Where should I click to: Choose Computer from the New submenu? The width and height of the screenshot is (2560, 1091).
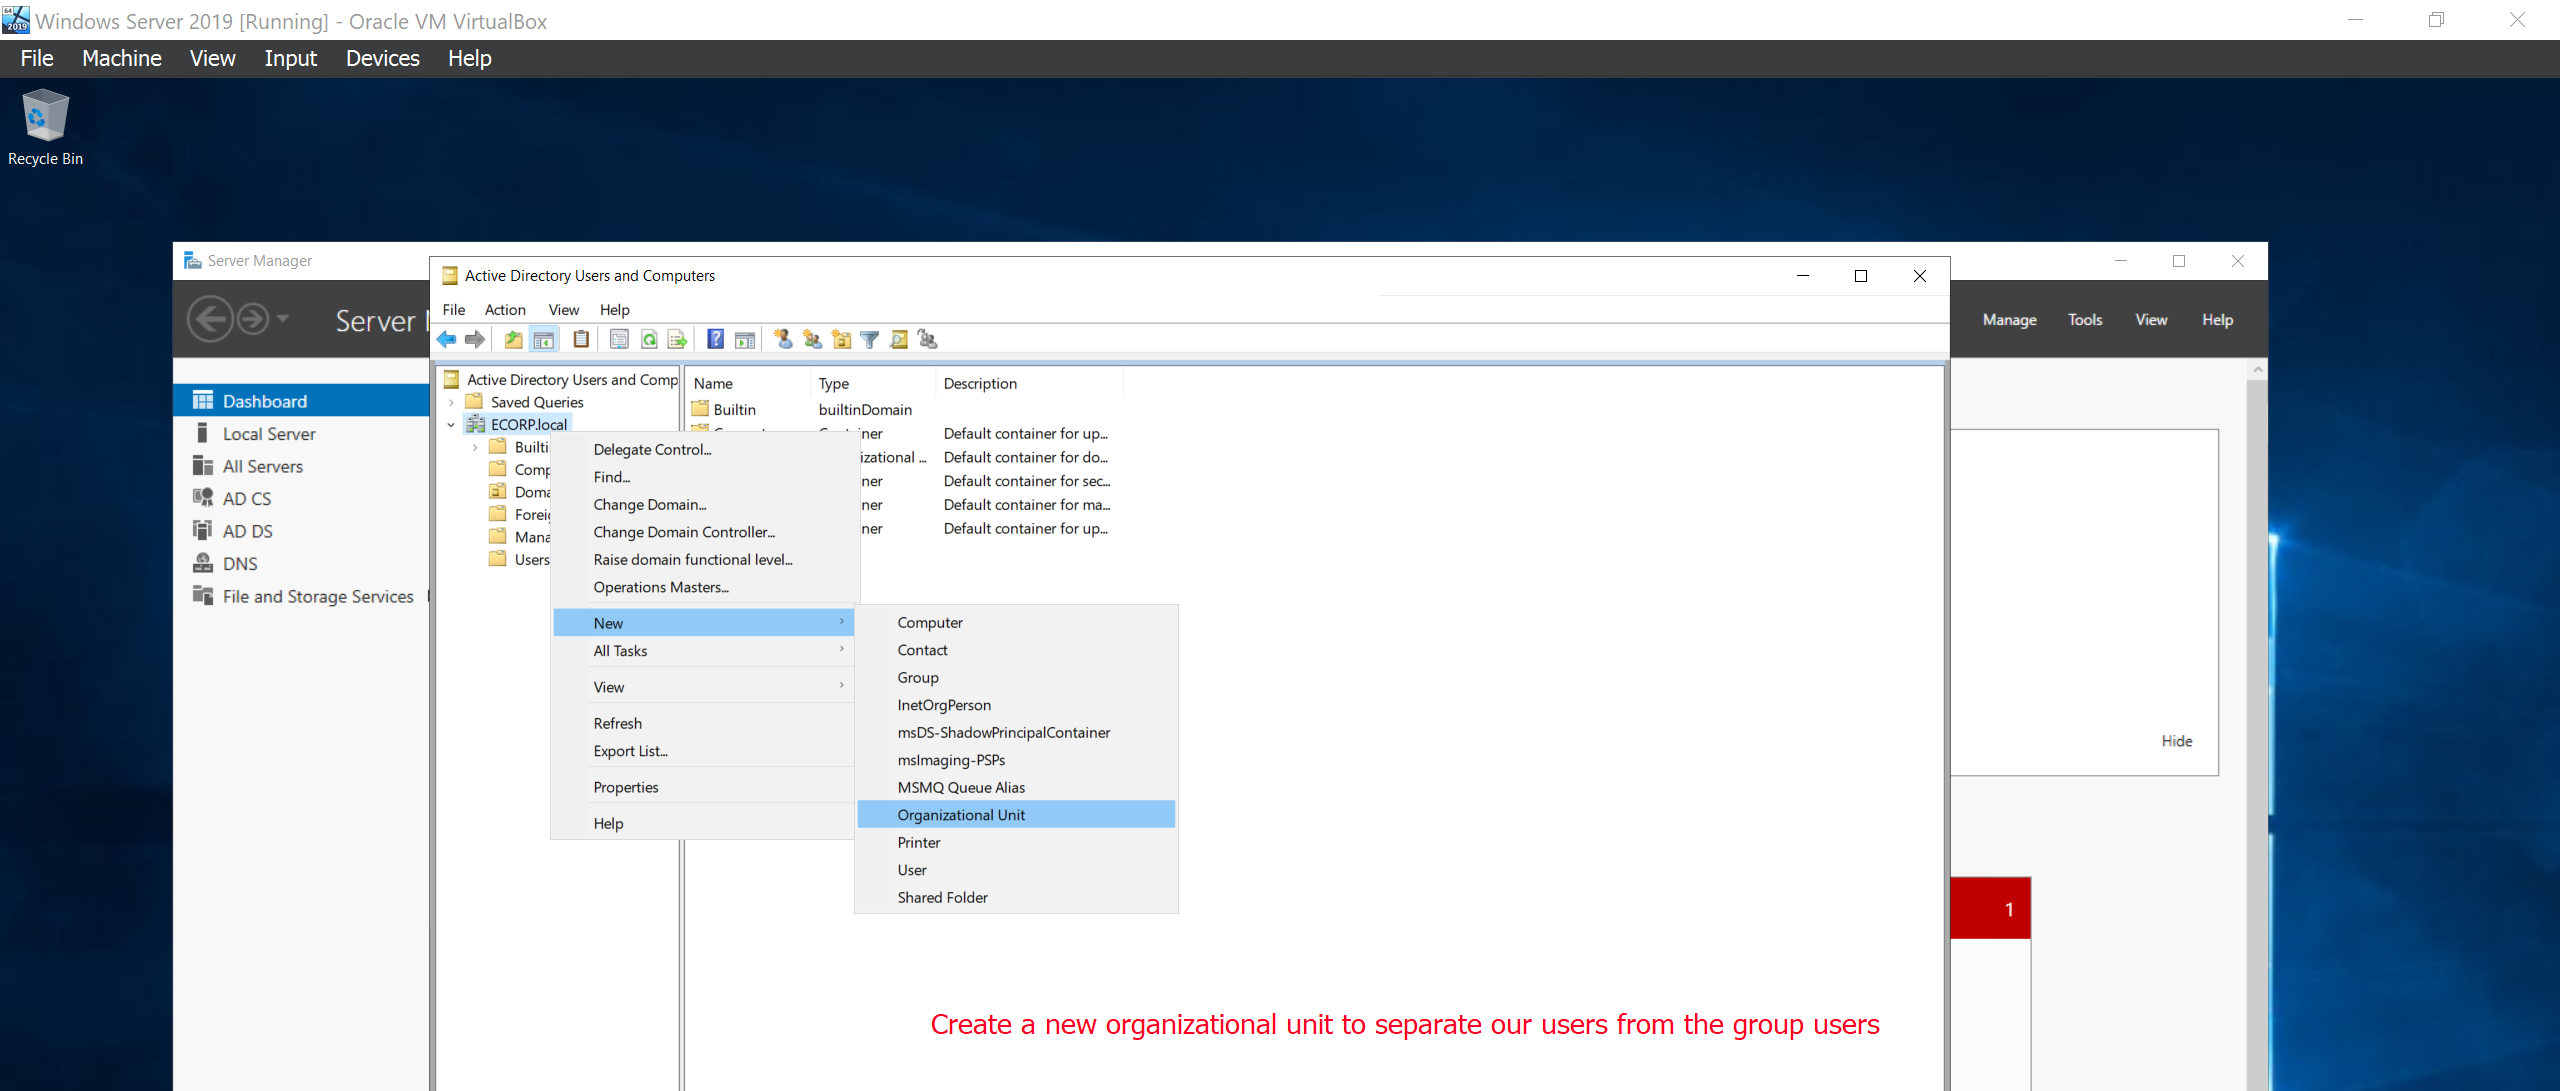1016,623
